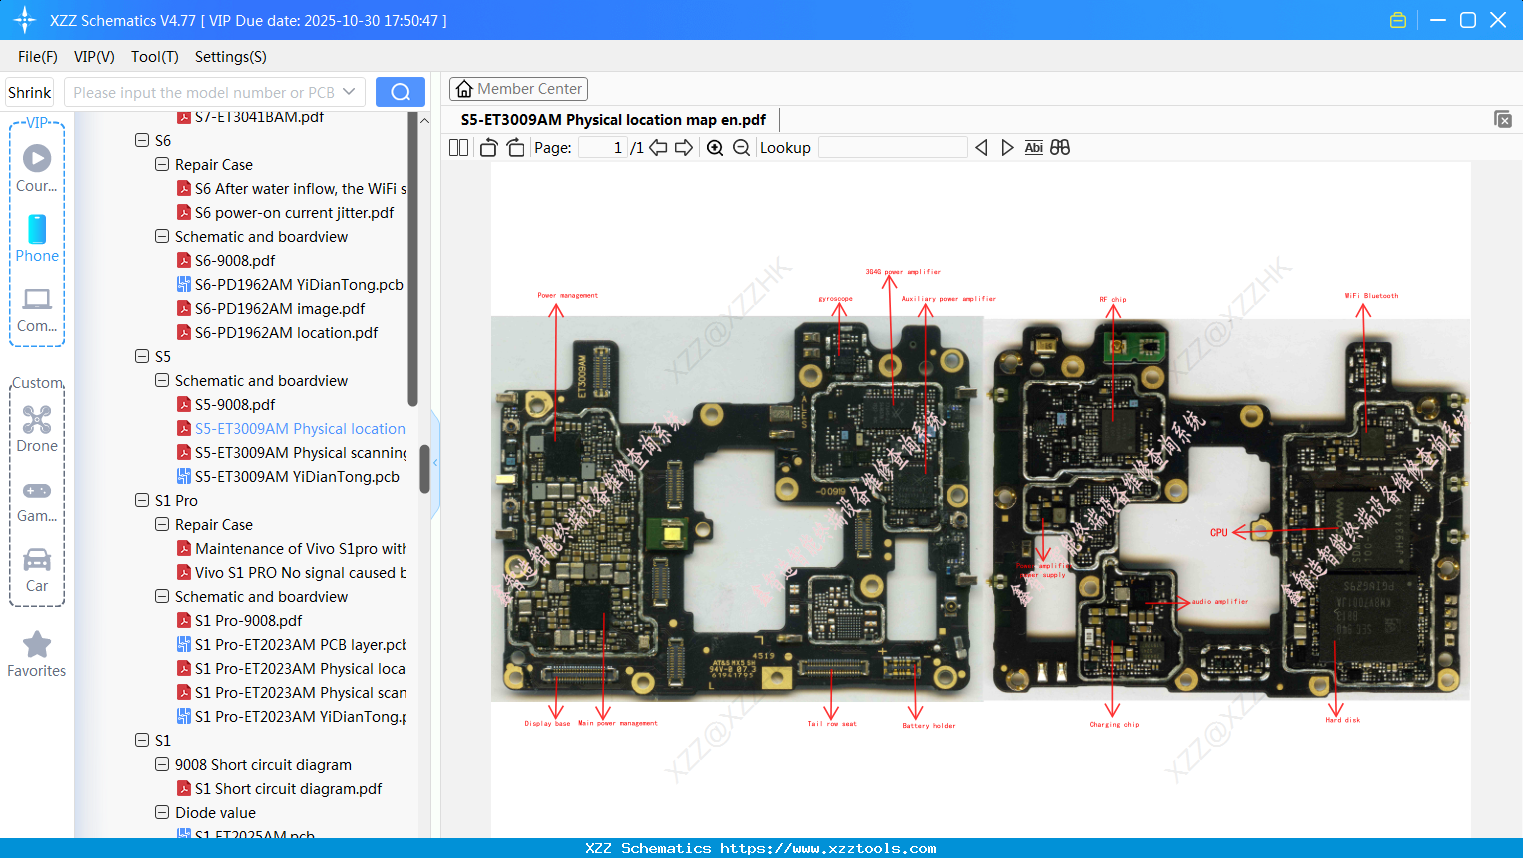Collapse Repair Case under S1 Pro
Image resolution: width=1523 pixels, height=858 pixels.
coord(162,524)
